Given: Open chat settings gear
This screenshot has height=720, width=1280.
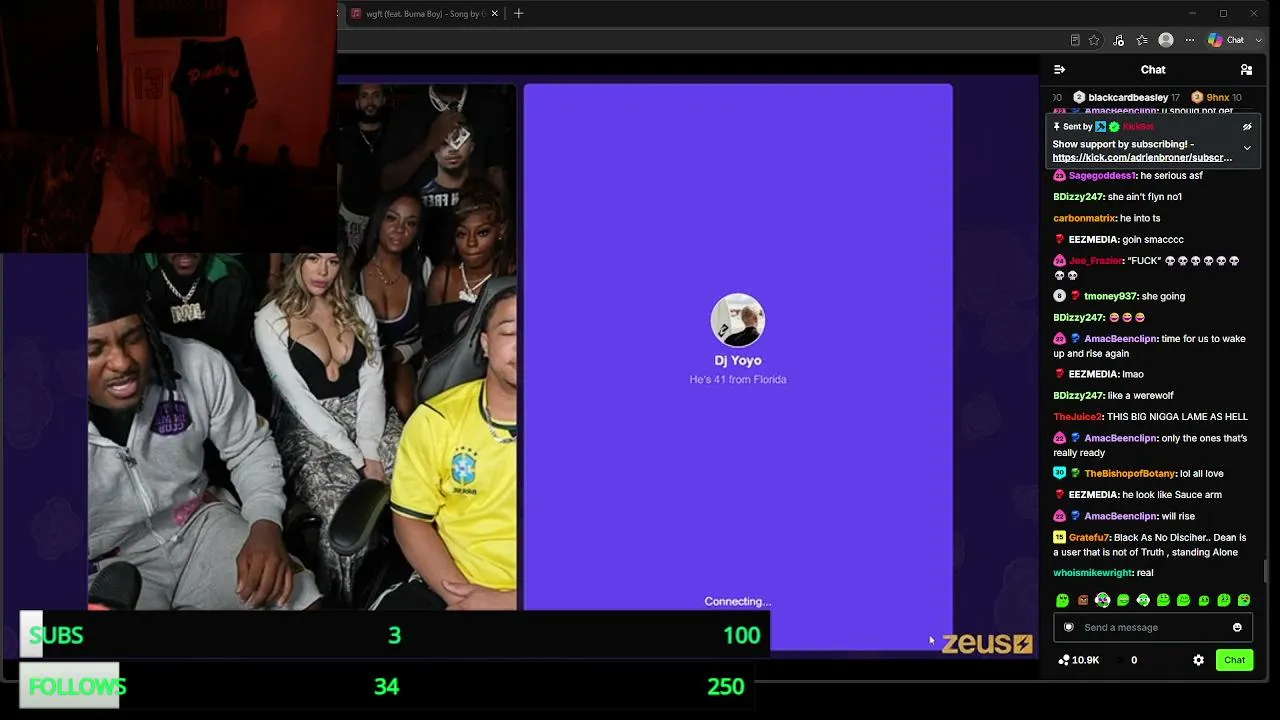Looking at the screenshot, I should pos(1198,660).
